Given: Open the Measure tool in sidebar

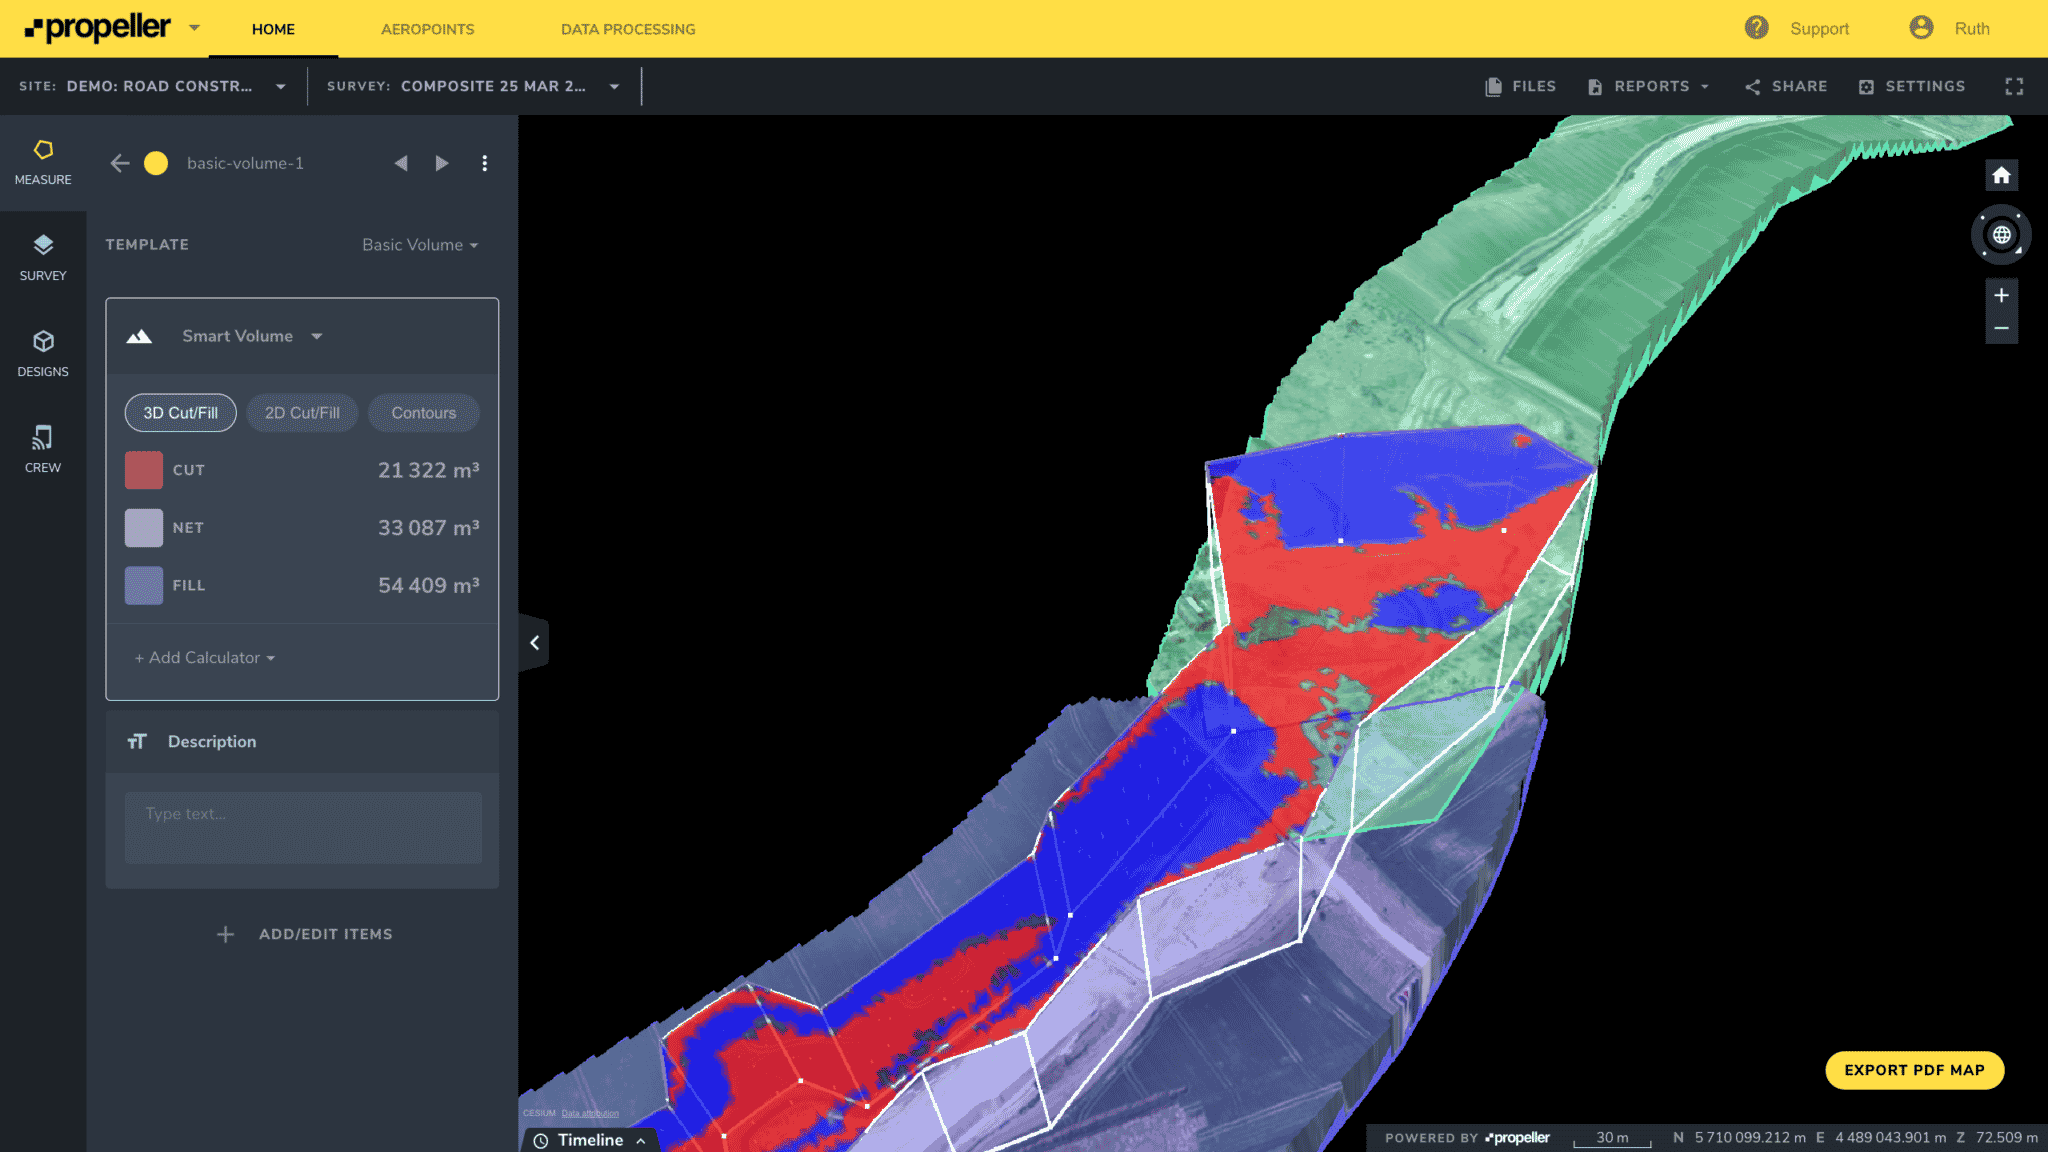Looking at the screenshot, I should pos(43,163).
